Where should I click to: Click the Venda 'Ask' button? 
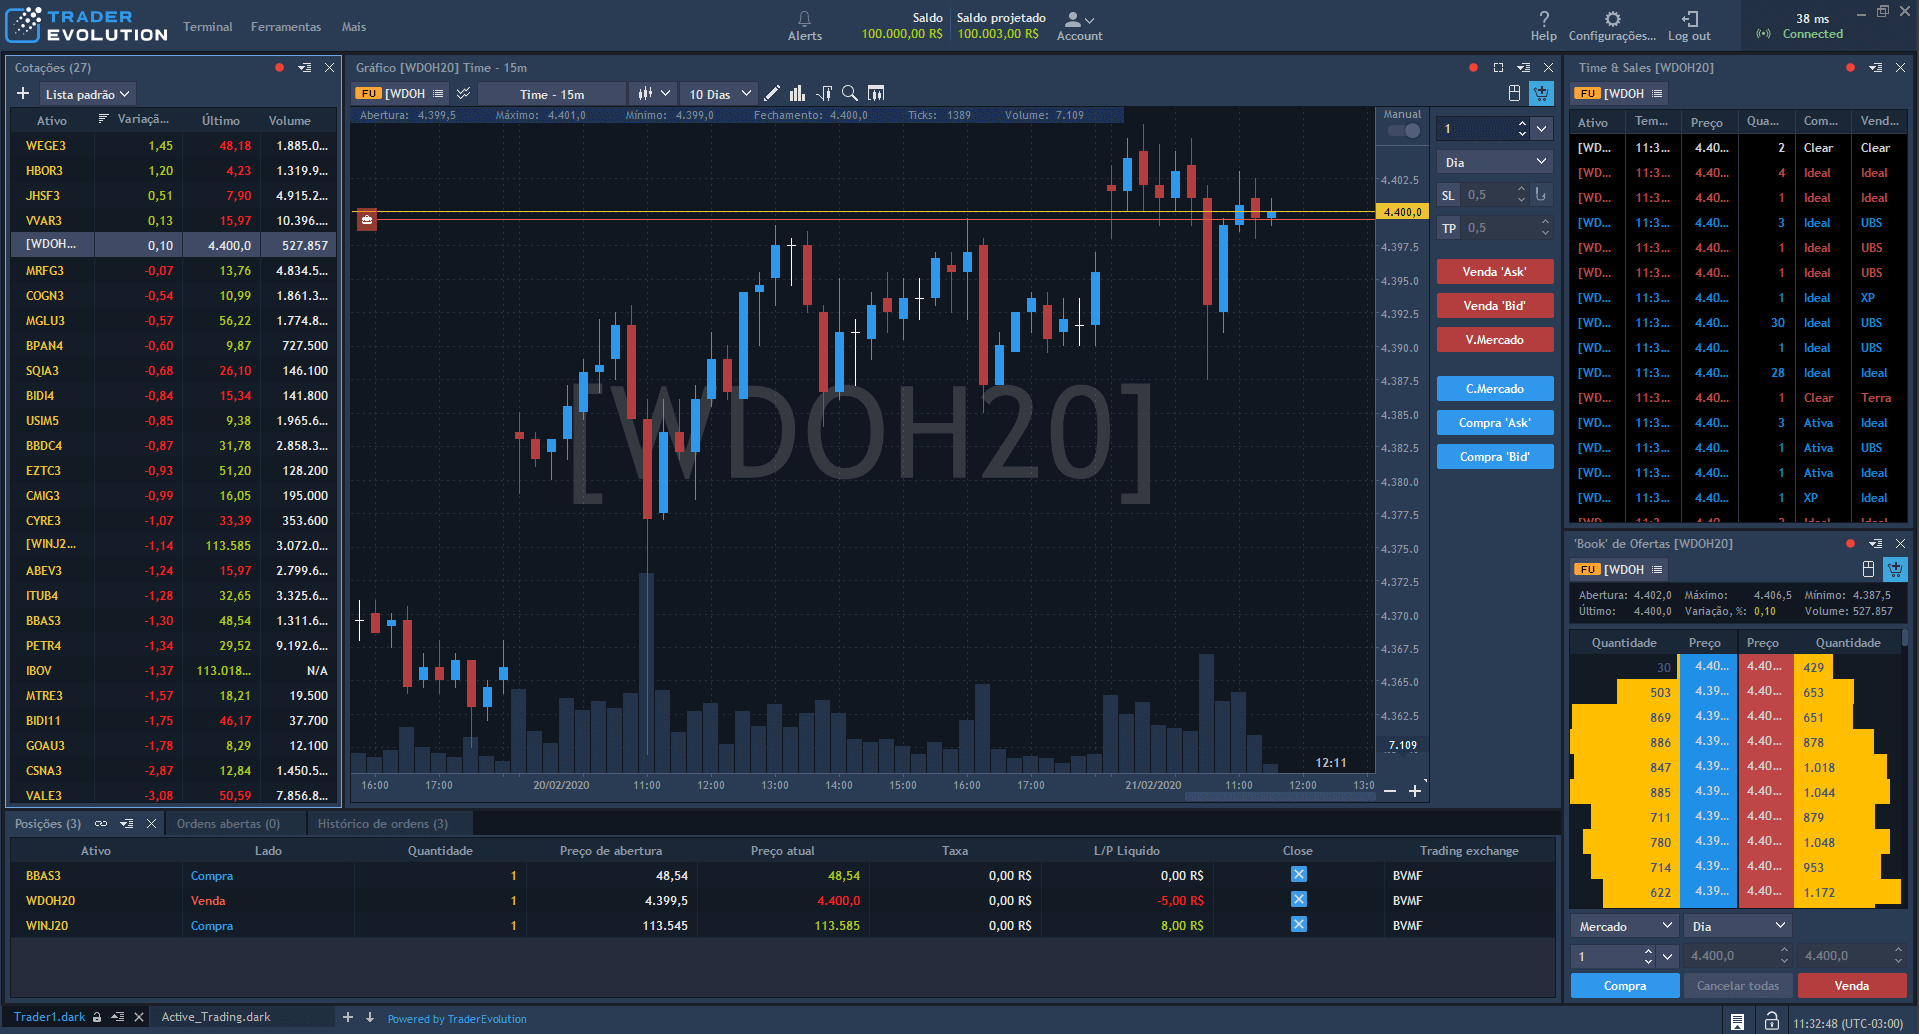coord(1494,271)
